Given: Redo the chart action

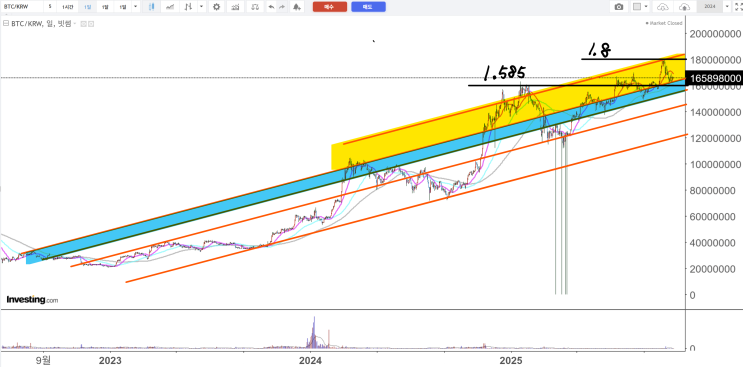Looking at the screenshot, I should [x=282, y=7].
